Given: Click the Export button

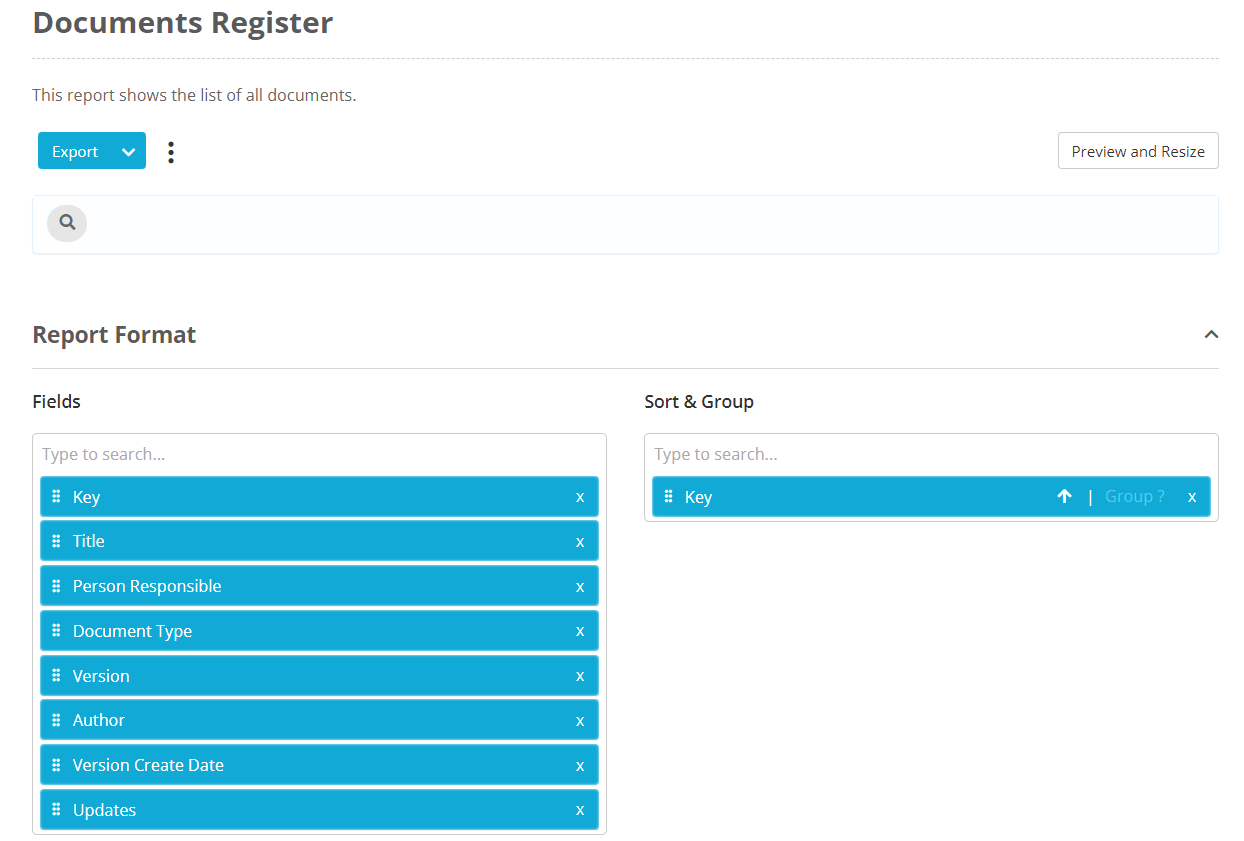Looking at the screenshot, I should (x=75, y=151).
